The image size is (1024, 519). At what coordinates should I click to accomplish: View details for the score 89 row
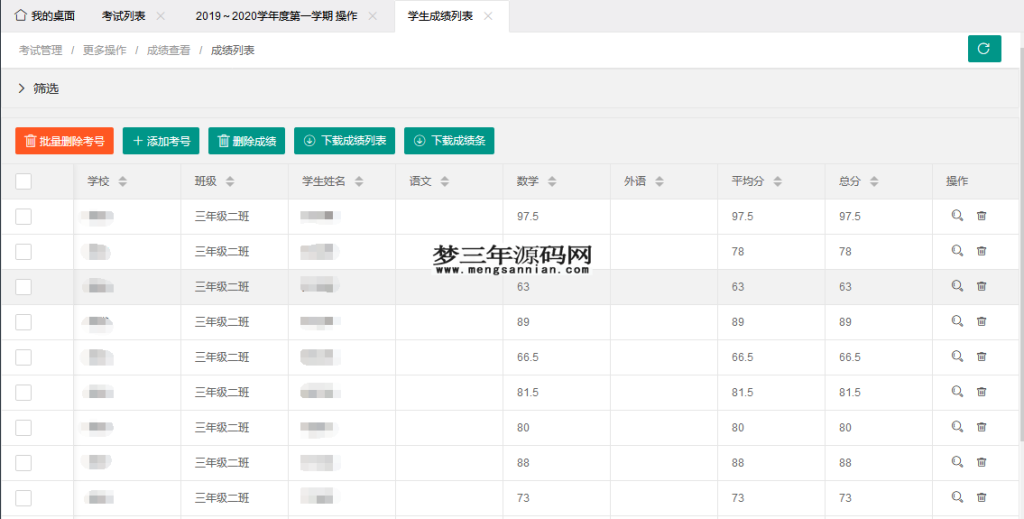pyautogui.click(x=957, y=321)
